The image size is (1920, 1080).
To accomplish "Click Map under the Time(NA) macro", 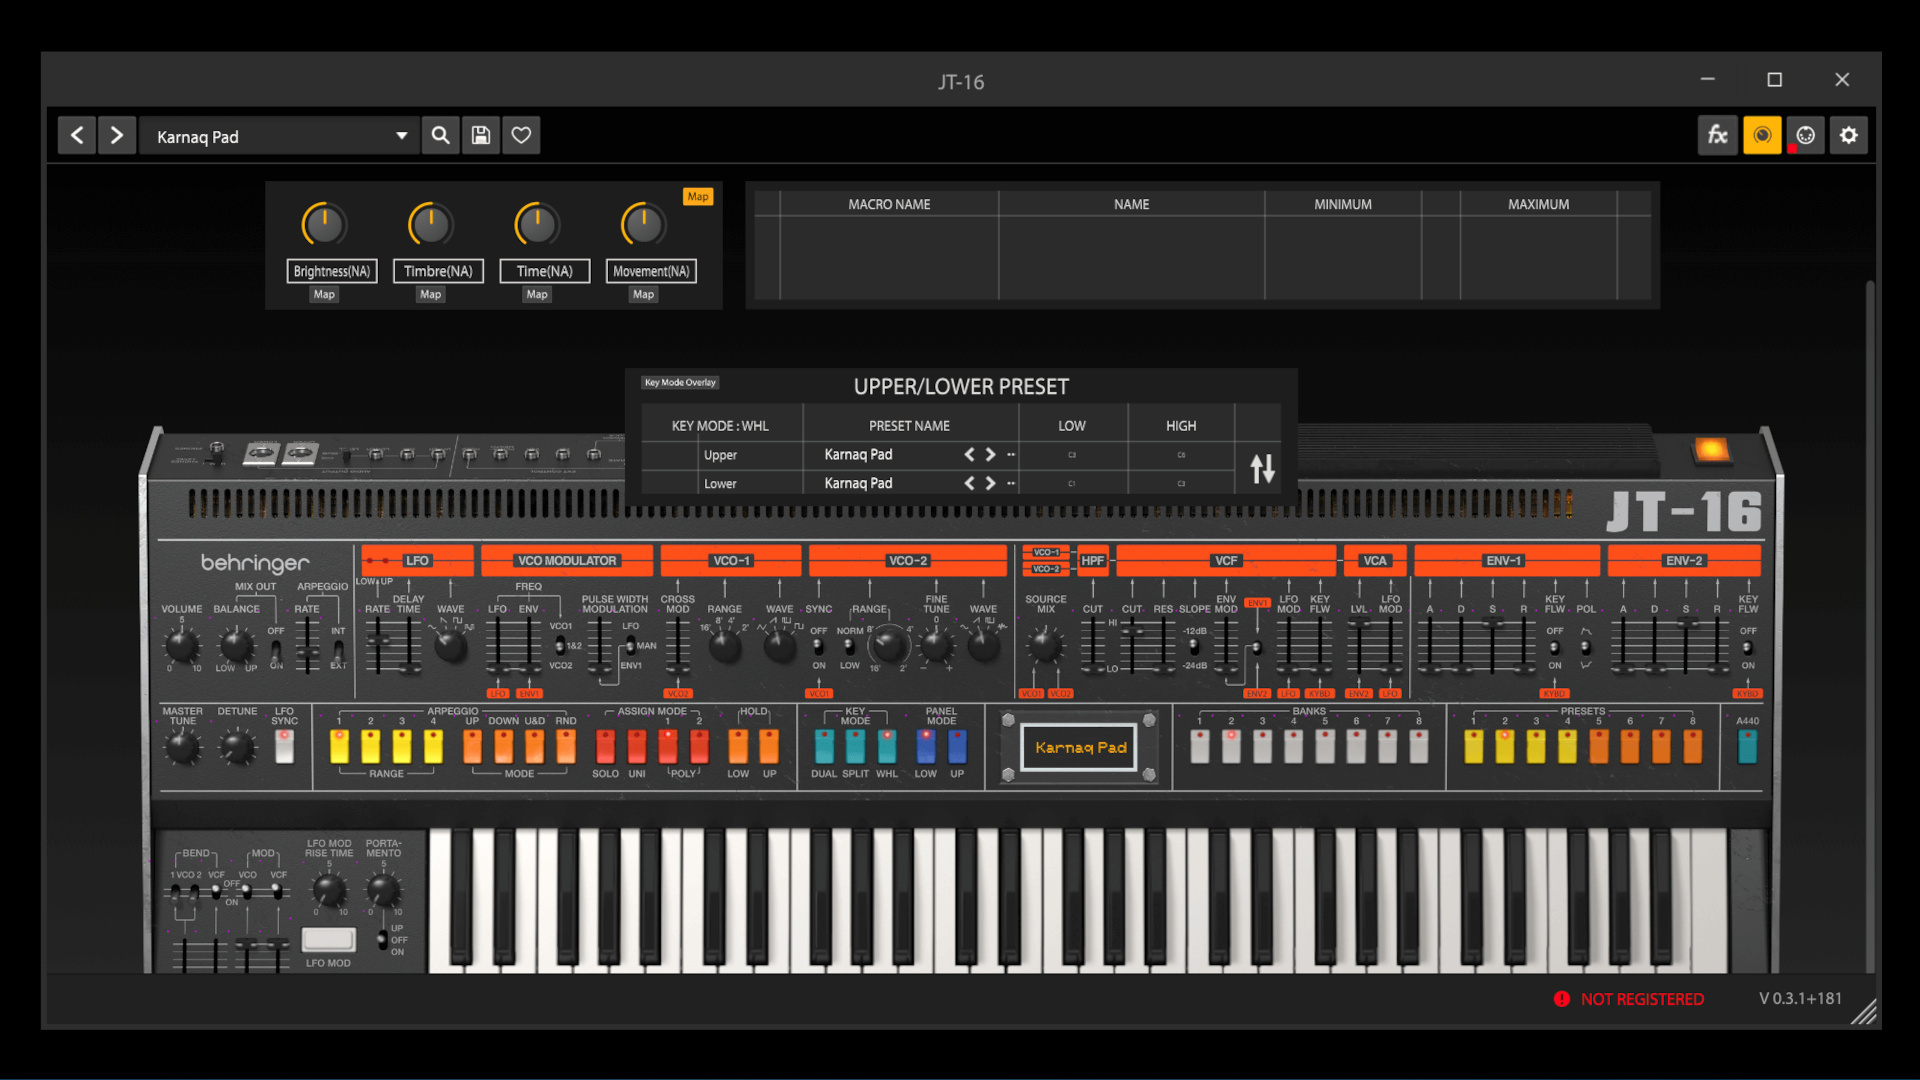I will point(537,294).
